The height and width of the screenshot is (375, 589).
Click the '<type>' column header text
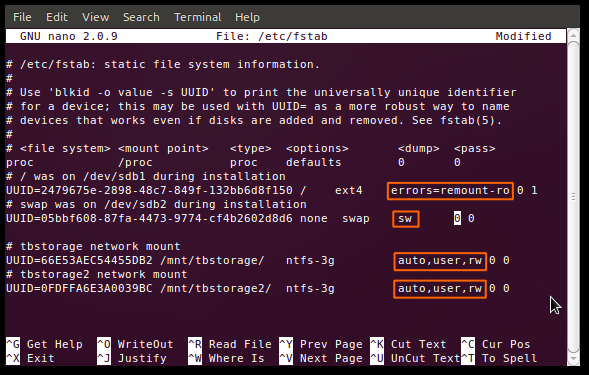coord(251,148)
